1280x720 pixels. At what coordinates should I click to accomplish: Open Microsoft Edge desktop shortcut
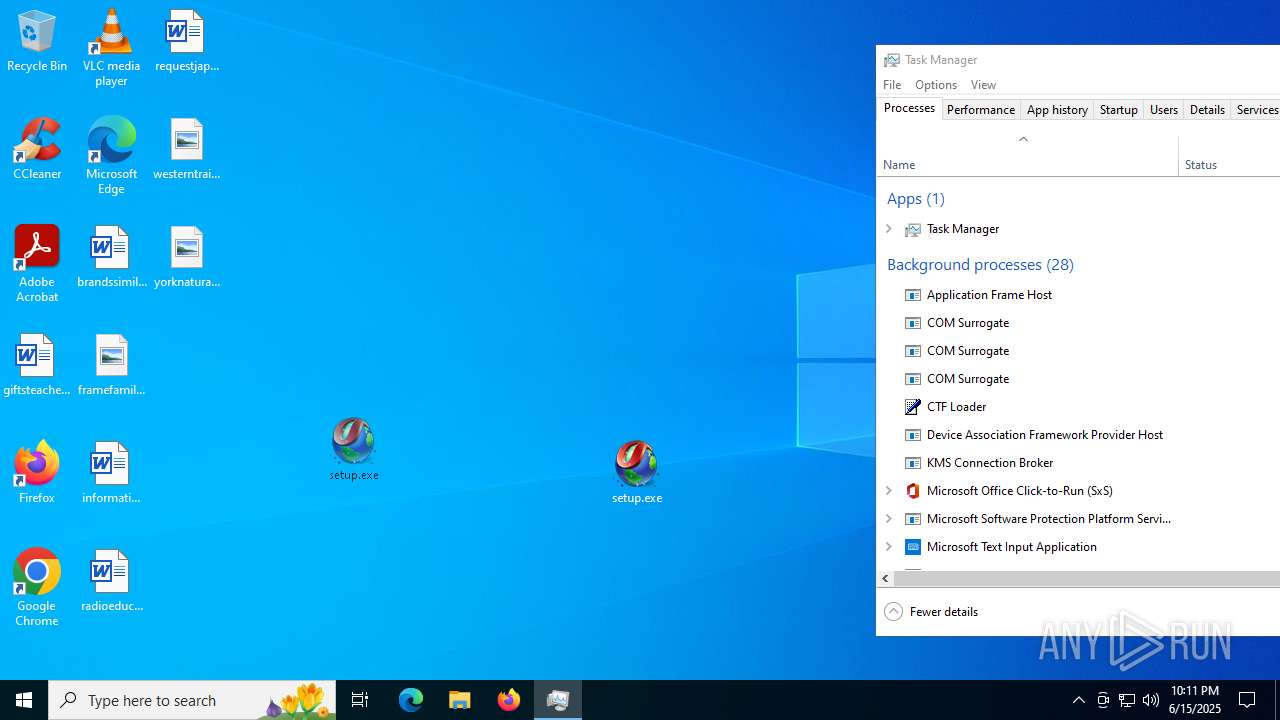pyautogui.click(x=111, y=155)
